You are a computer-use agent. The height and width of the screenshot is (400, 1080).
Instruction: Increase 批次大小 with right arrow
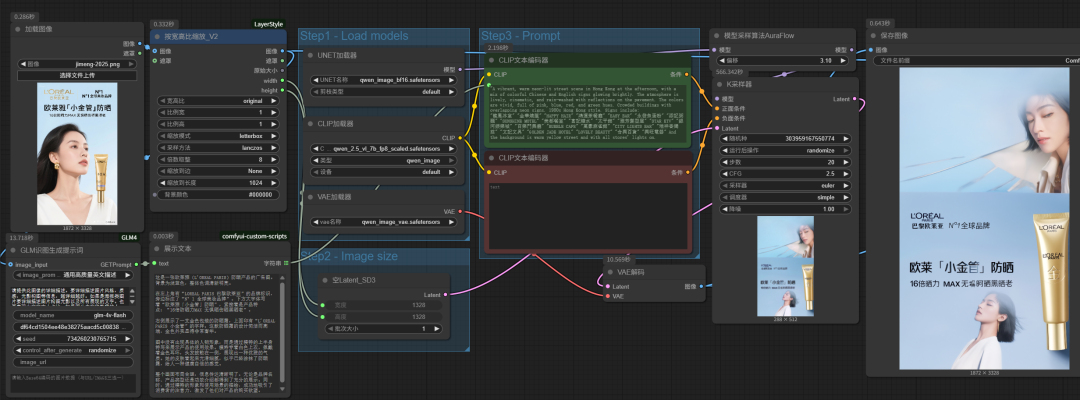437,329
